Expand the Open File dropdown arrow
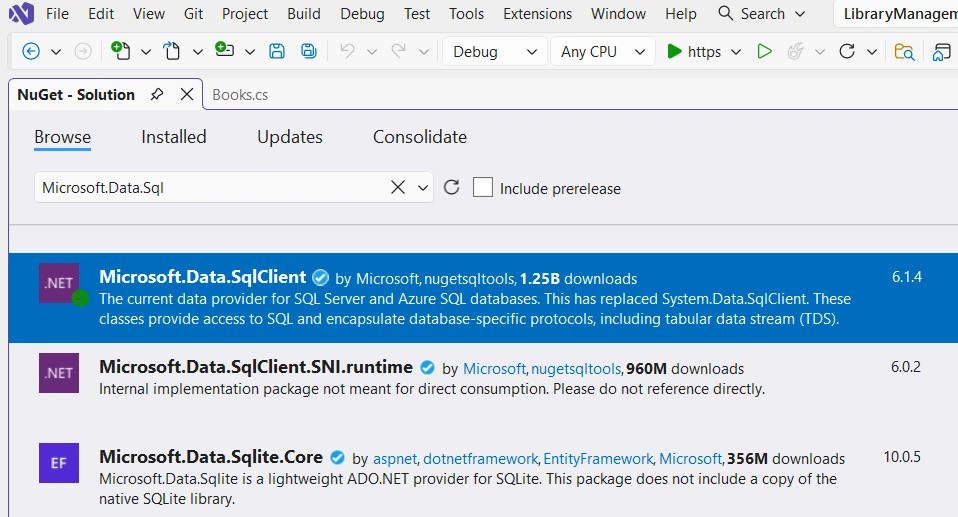 (x=197, y=52)
